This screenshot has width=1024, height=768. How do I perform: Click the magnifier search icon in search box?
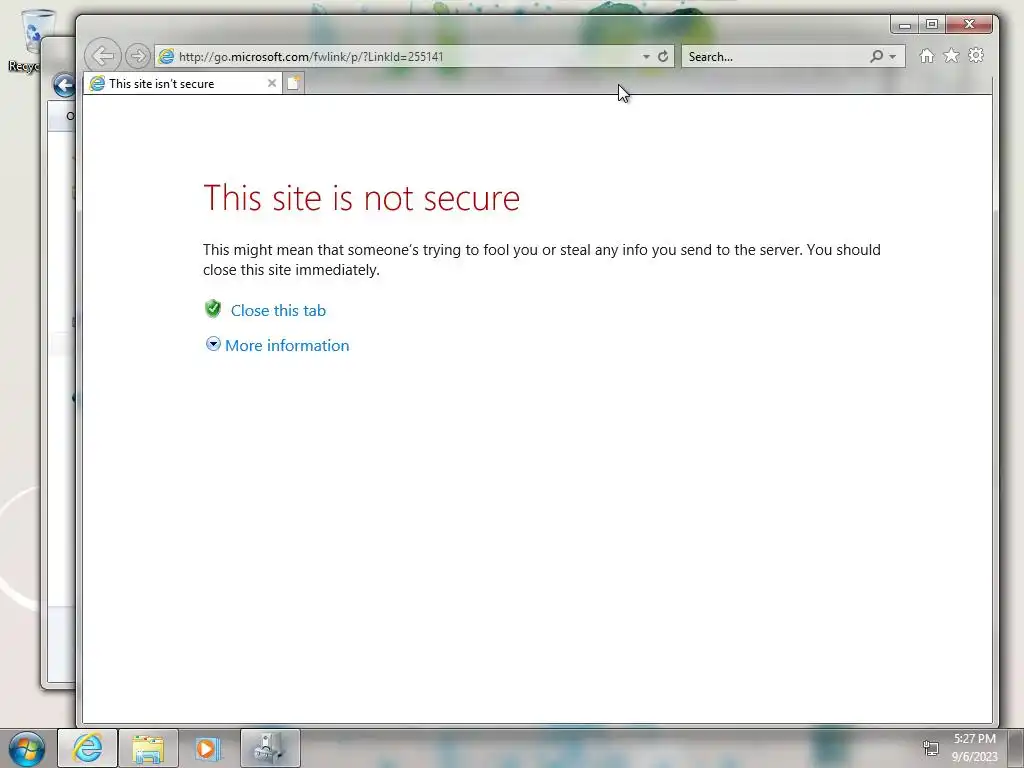(x=876, y=56)
